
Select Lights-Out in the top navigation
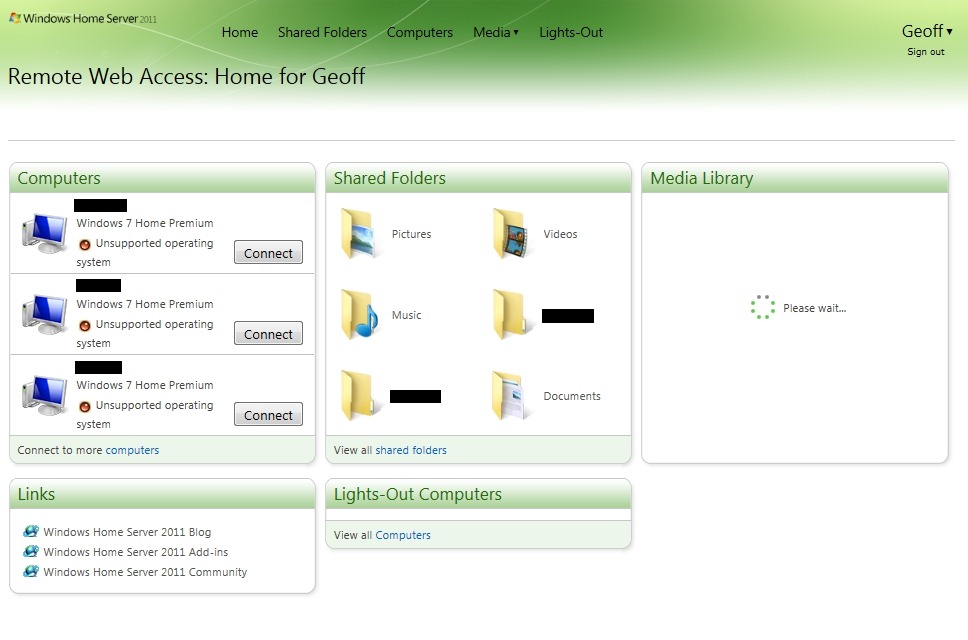(x=571, y=32)
